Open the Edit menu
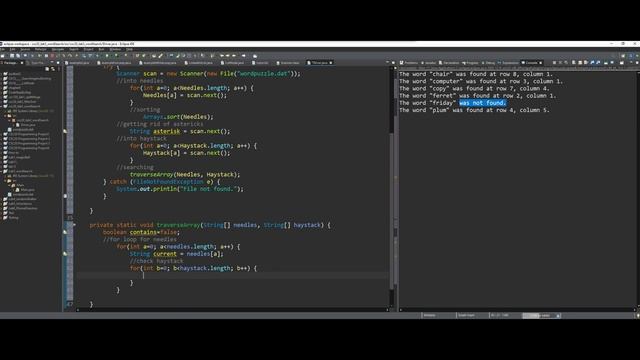Screen dimensions: 640x360 pyautogui.click(x=12, y=49)
